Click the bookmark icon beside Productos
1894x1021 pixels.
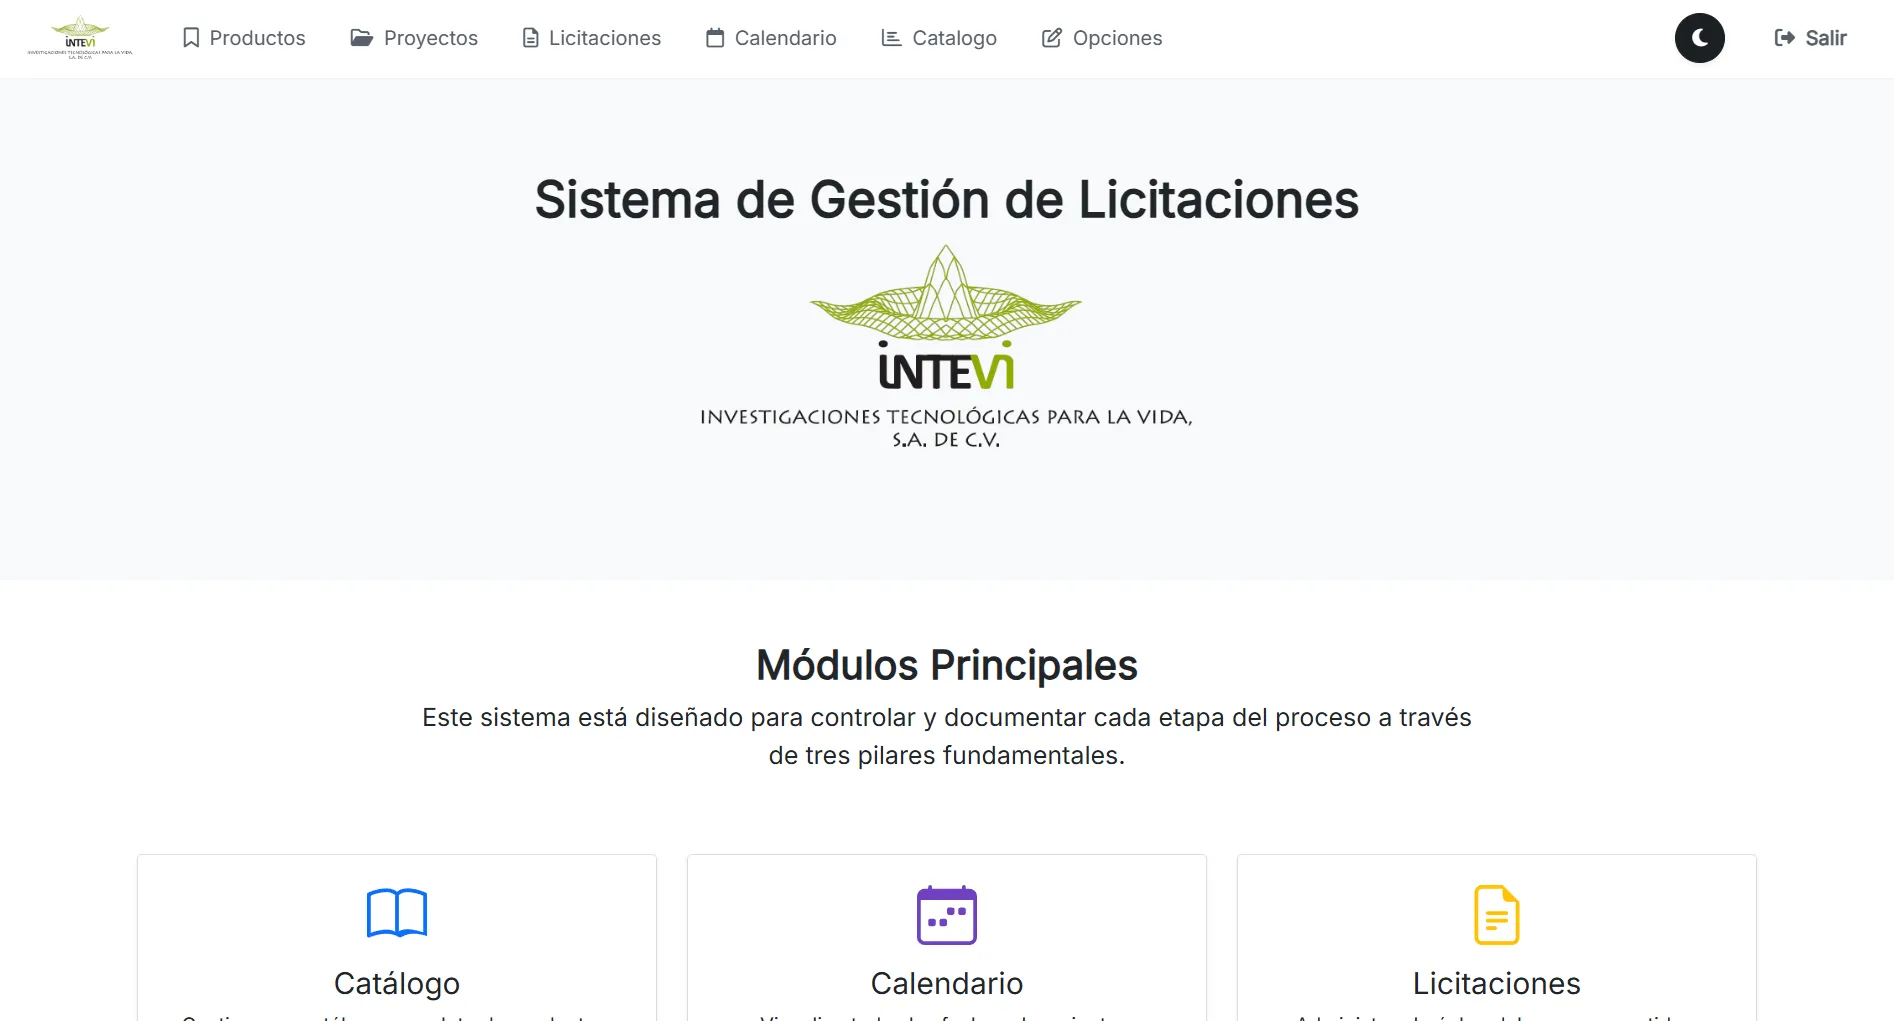(x=191, y=38)
